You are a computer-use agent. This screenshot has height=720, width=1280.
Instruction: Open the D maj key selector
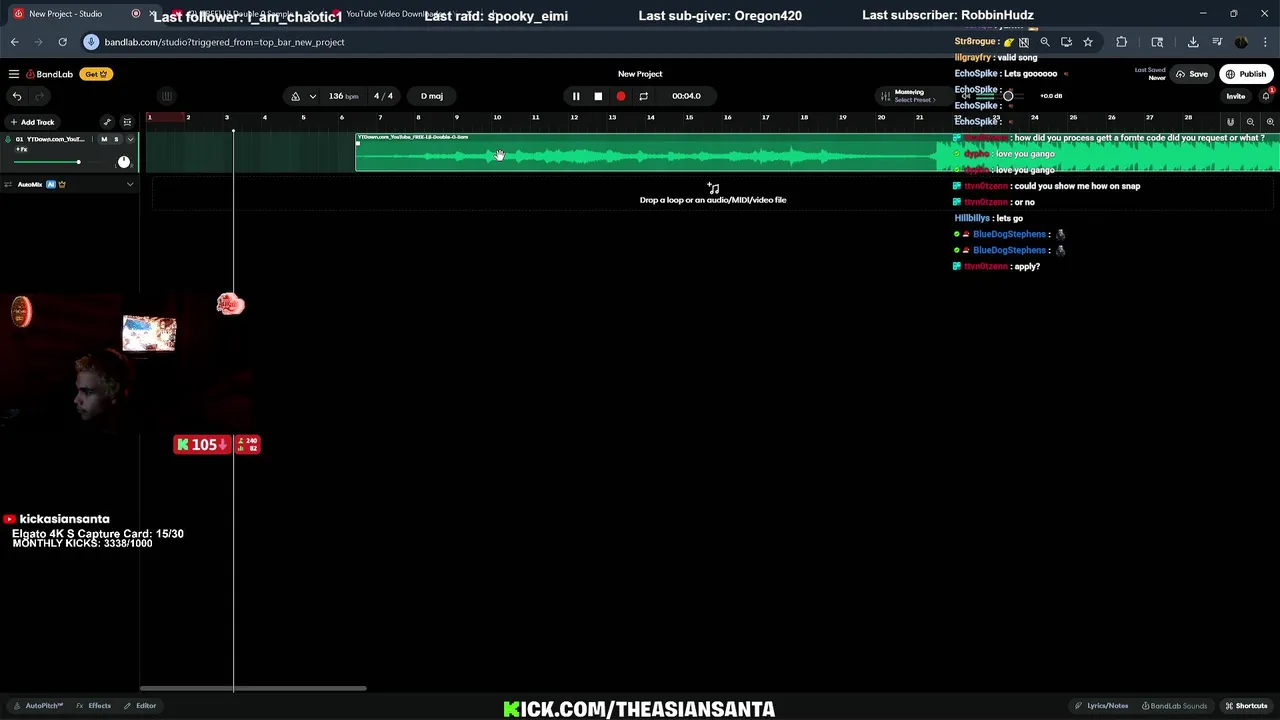click(x=432, y=96)
